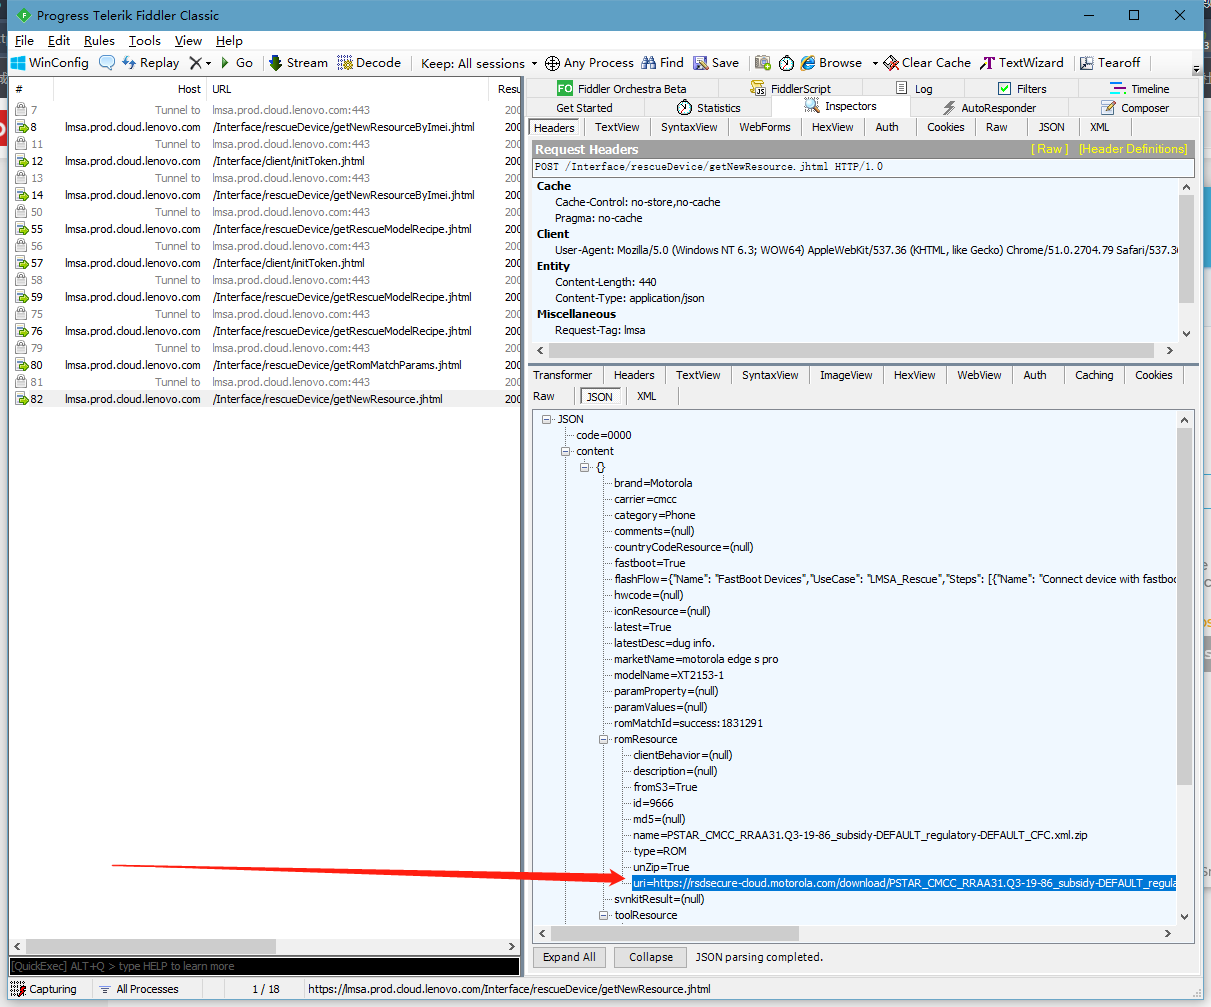This screenshot has width=1211, height=1007.
Task: Resume sessions with the Go button
Action: click(236, 62)
